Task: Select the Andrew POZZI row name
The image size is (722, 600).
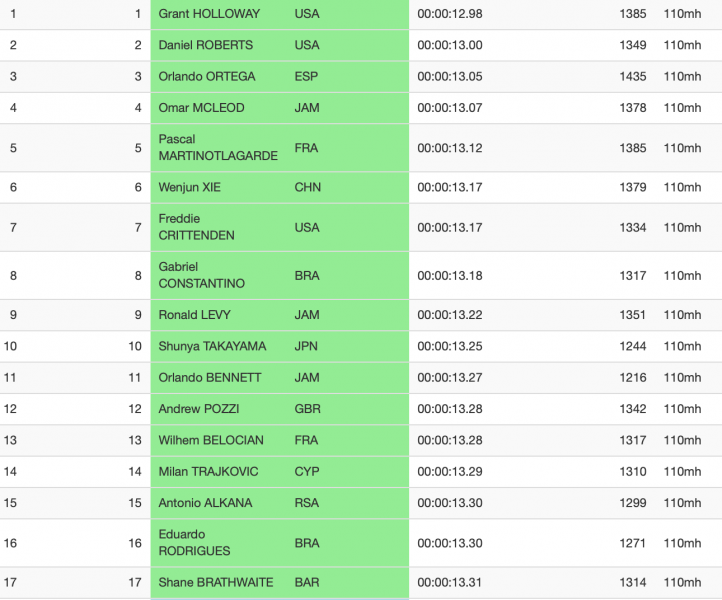Action: coord(199,409)
